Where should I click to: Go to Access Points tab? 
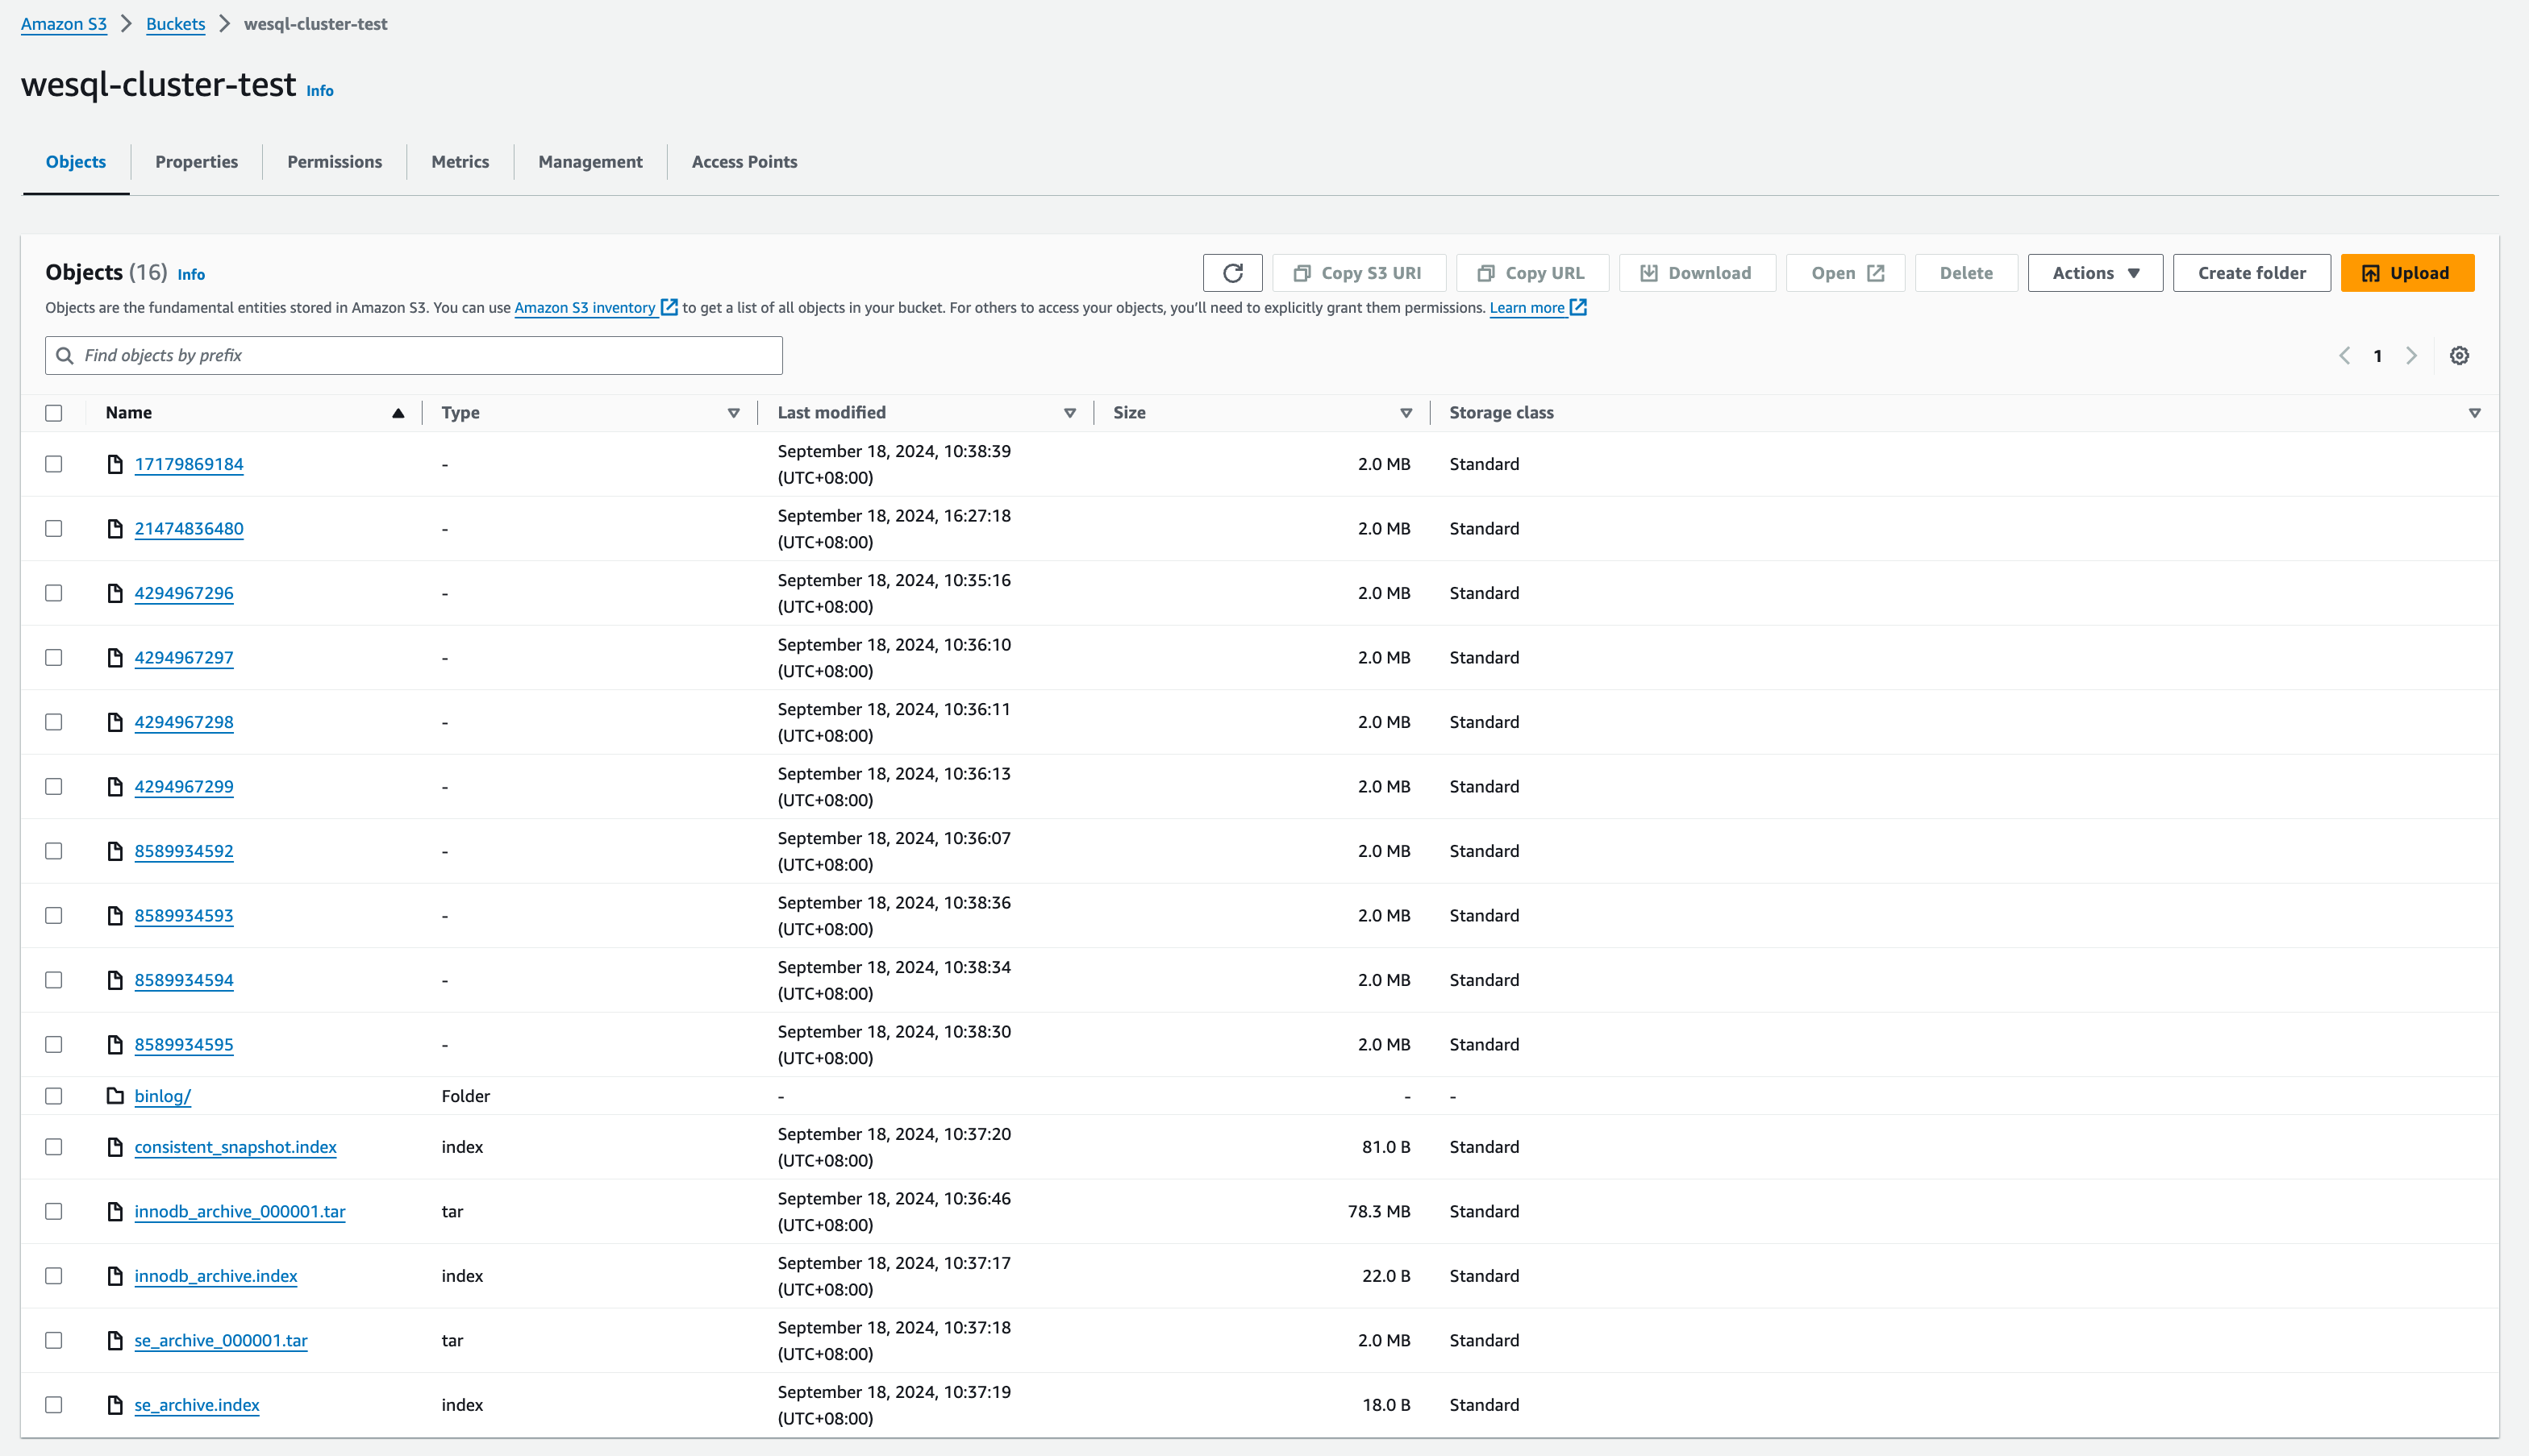pos(744,162)
